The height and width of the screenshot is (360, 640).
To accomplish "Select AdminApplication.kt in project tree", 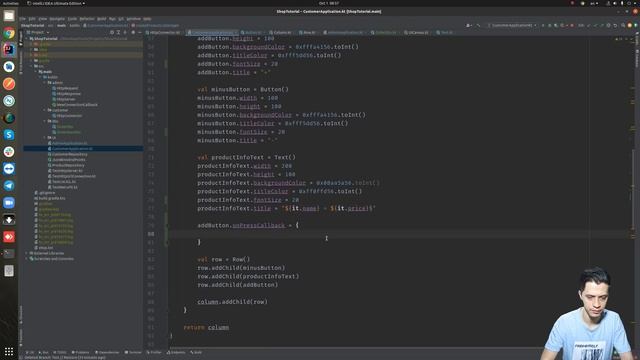I will (x=69, y=143).
